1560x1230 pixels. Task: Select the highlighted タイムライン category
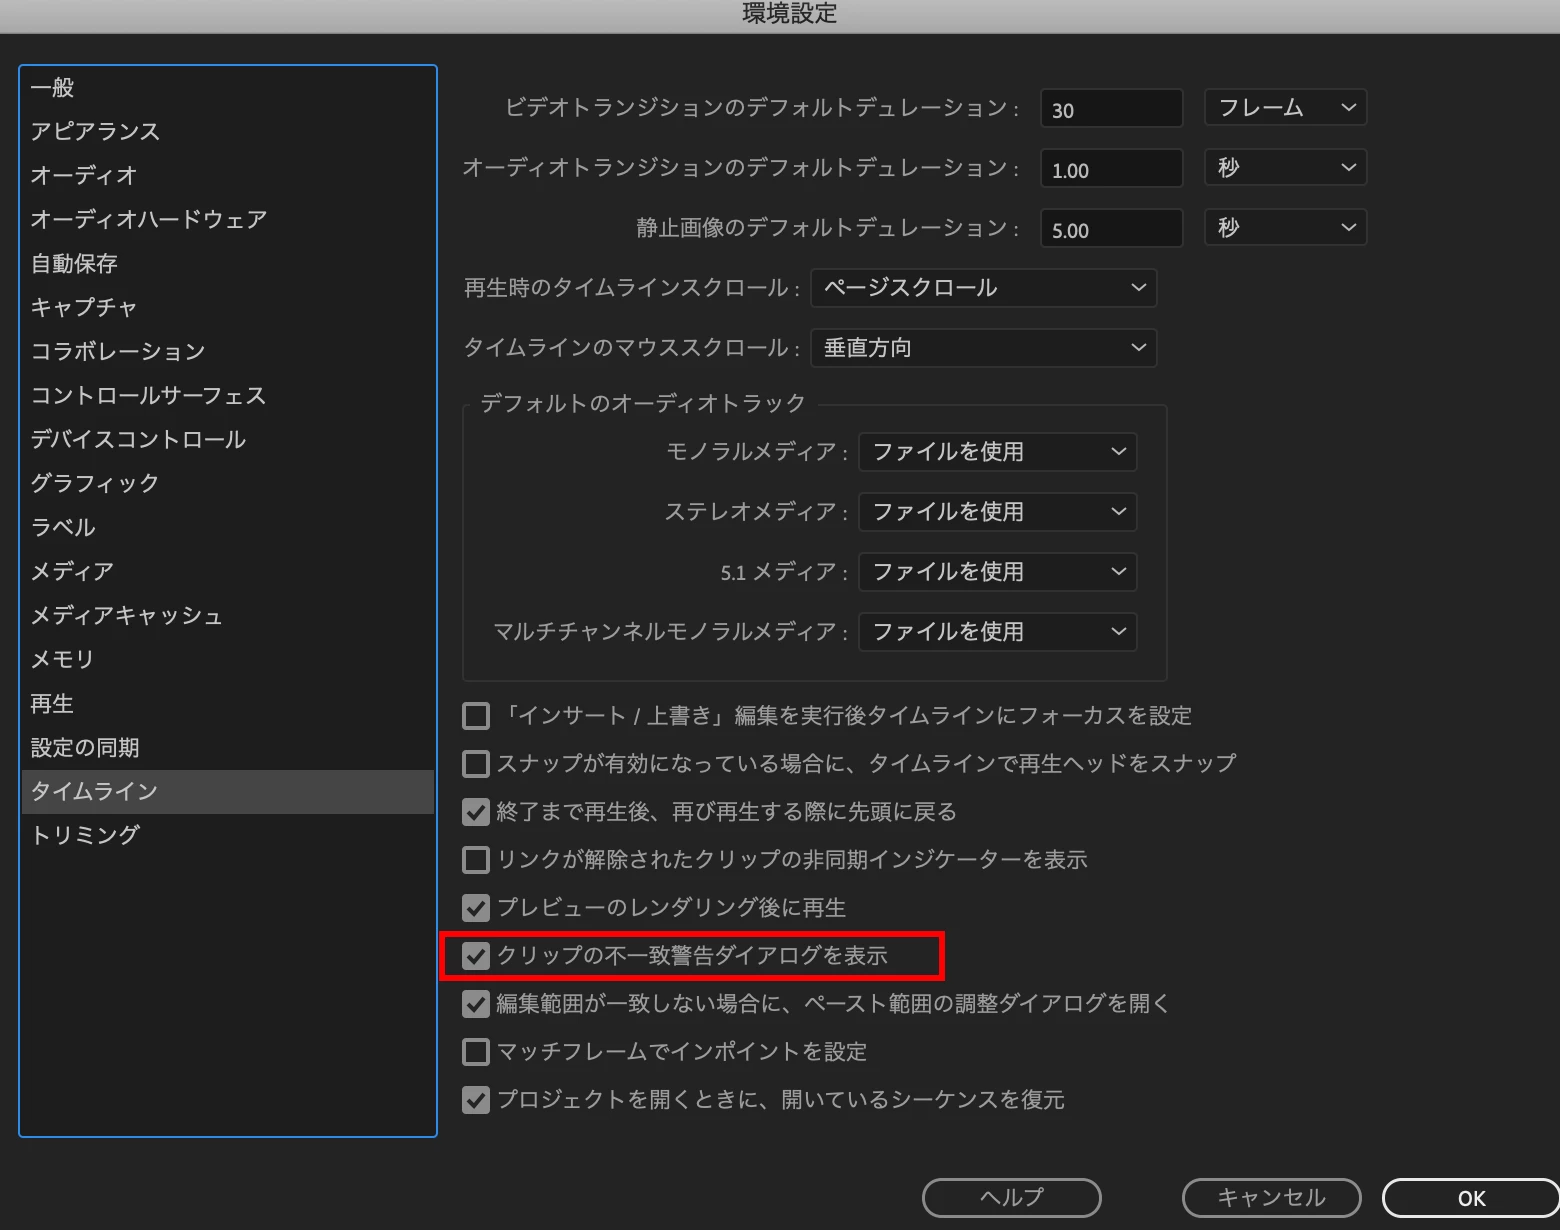tap(228, 792)
